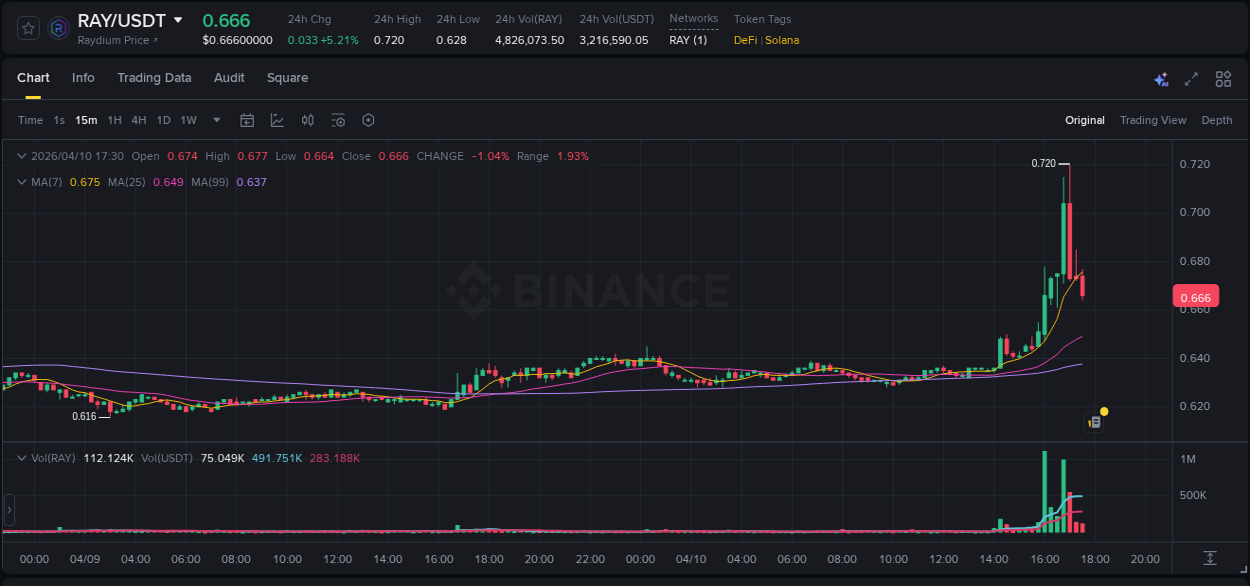Open the date-picker calendar icon
Screen dimensions: 1250x586
(x=247, y=120)
